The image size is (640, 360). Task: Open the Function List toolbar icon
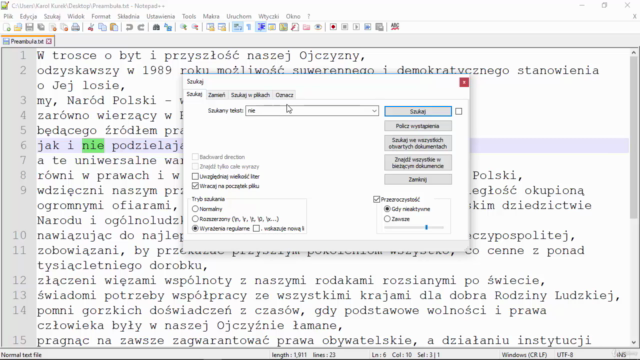coord(295,27)
